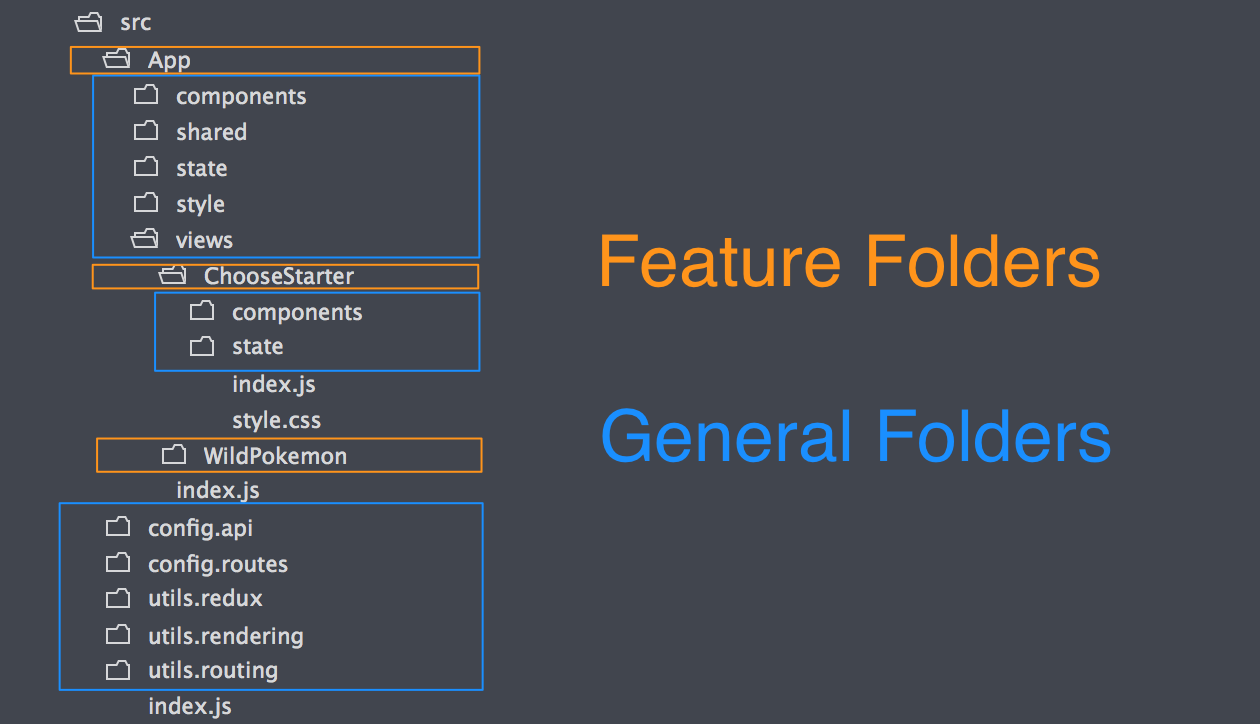Select the components folder icon under App
This screenshot has height=724, width=1260.
[146, 95]
